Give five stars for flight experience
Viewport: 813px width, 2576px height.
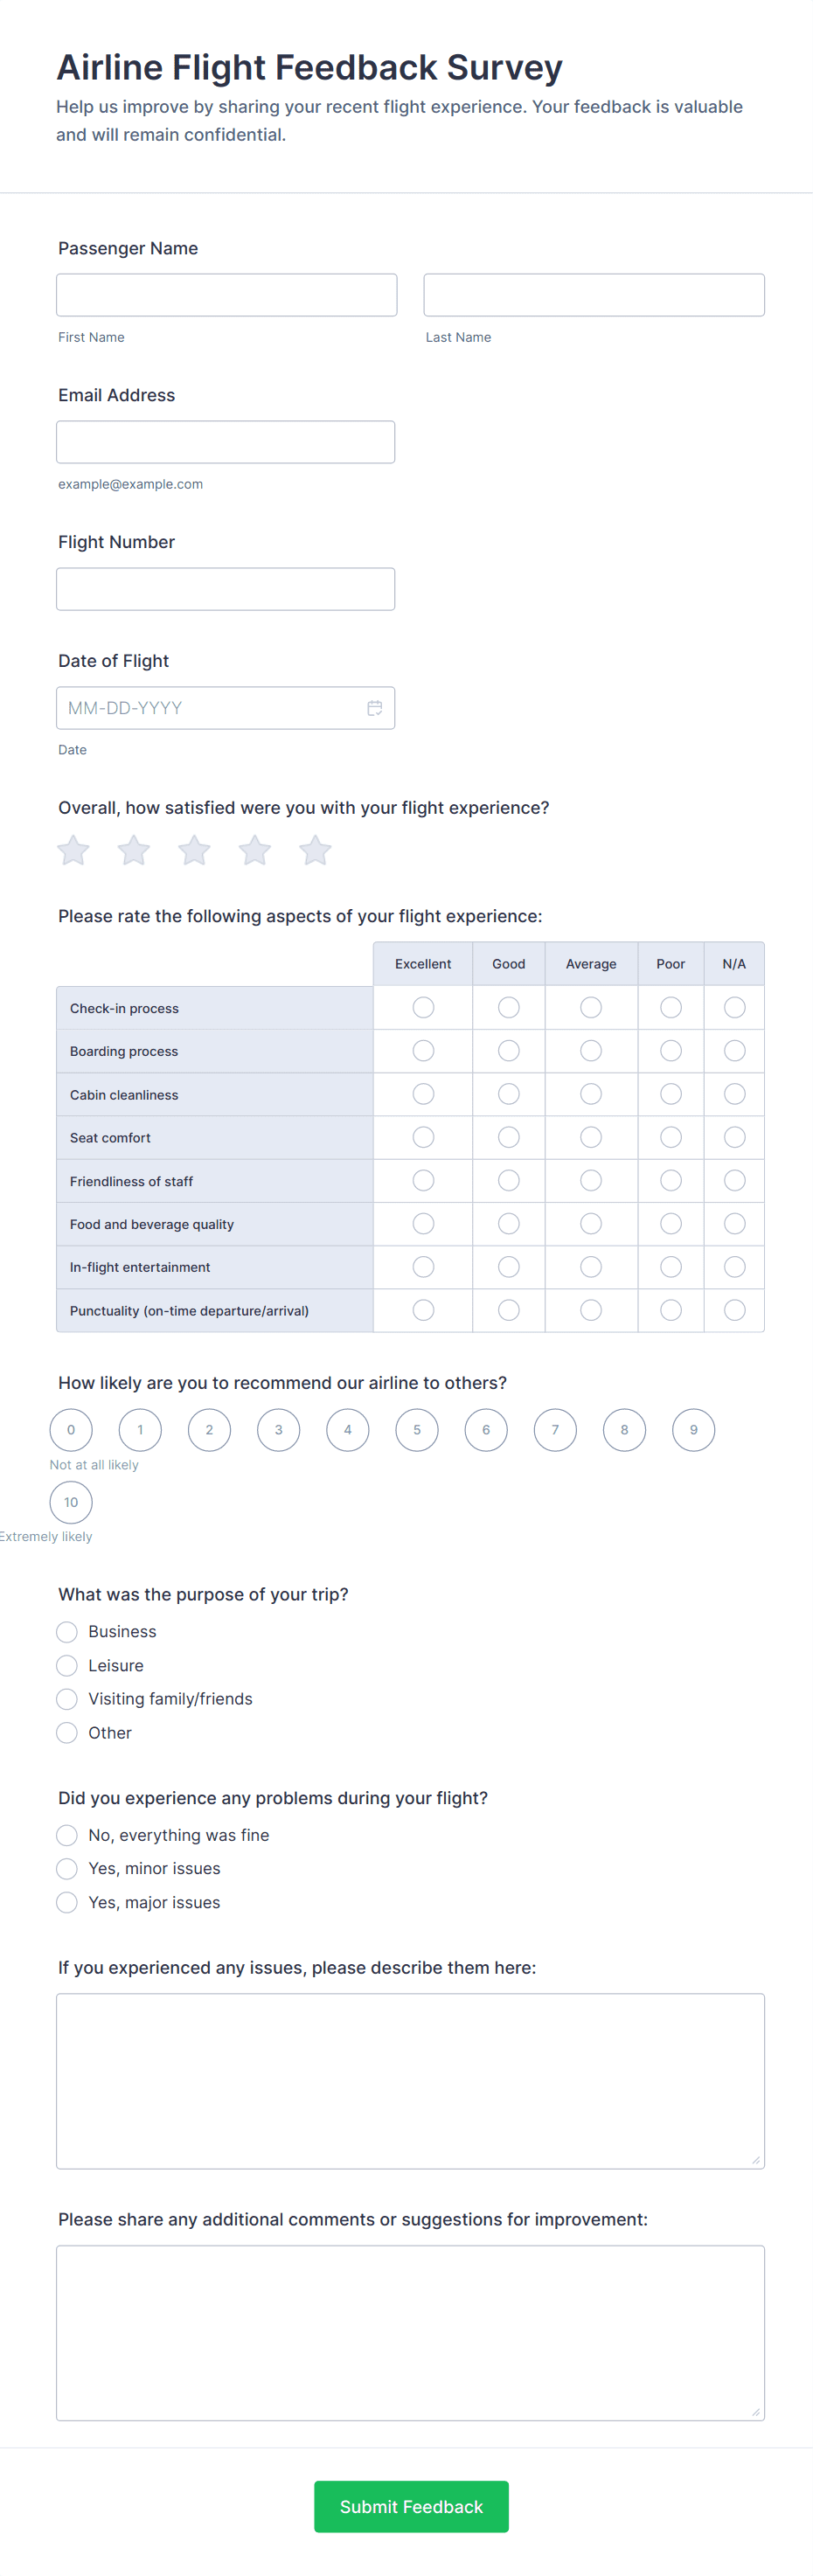click(315, 851)
